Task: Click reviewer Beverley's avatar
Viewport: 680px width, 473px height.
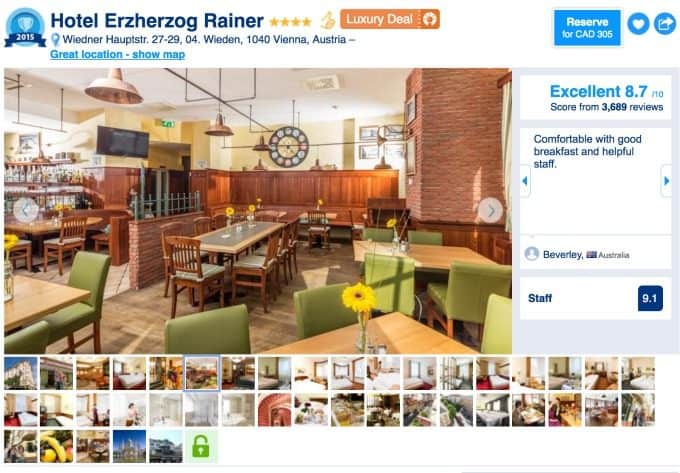Action: tap(531, 254)
